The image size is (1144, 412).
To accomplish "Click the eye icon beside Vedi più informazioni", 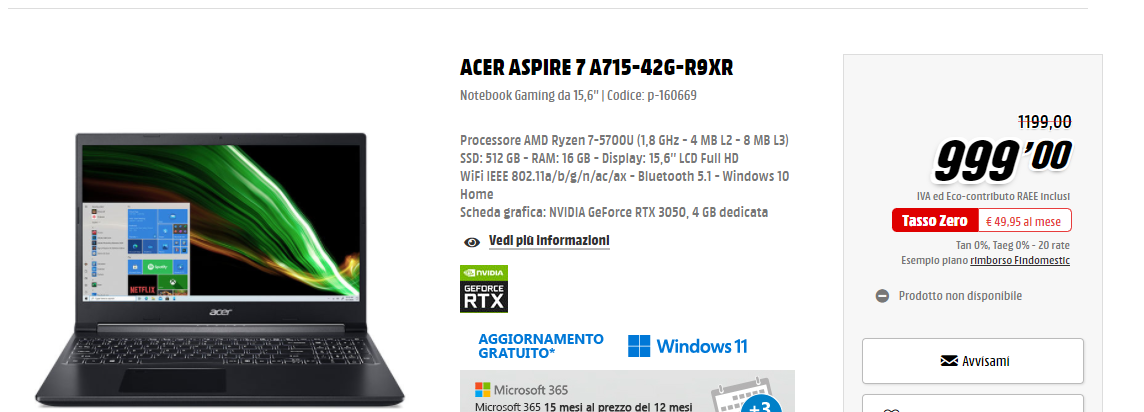I will tap(472, 242).
